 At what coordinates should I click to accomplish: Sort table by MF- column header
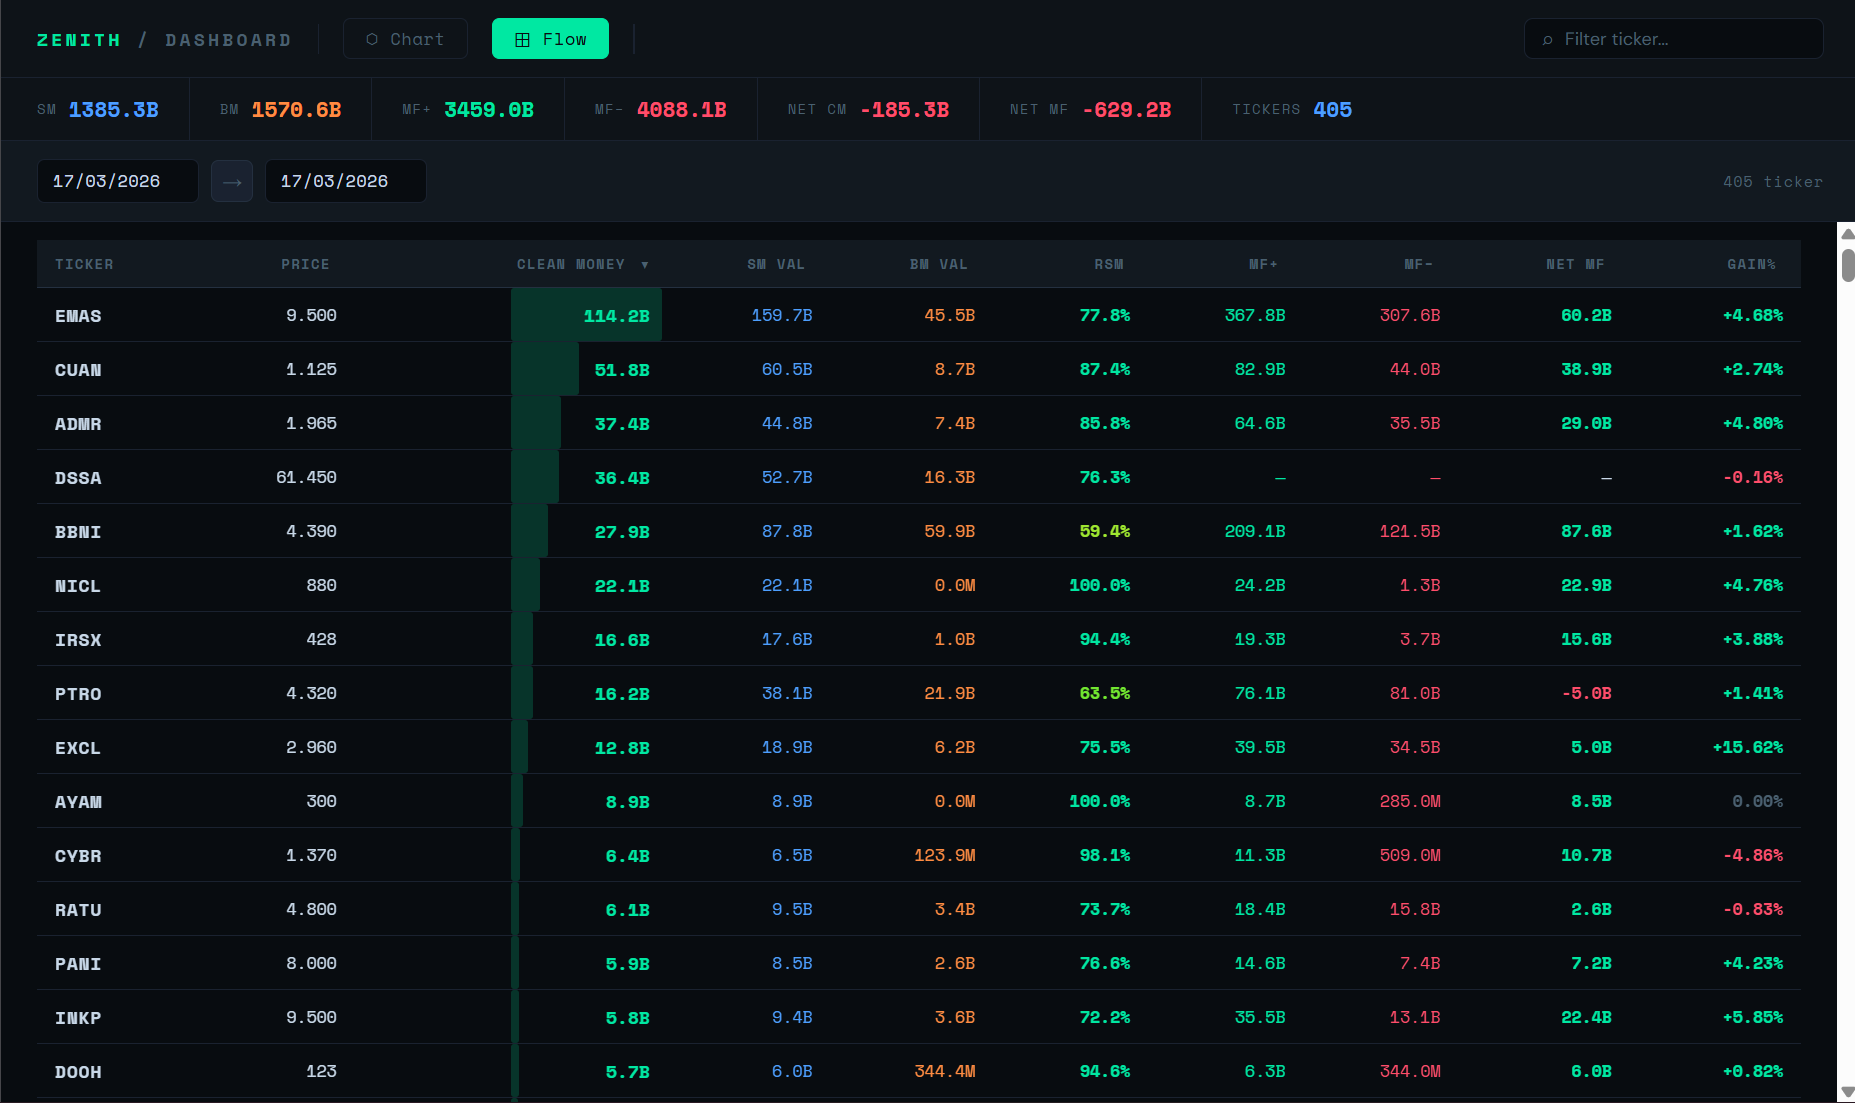coord(1419,264)
